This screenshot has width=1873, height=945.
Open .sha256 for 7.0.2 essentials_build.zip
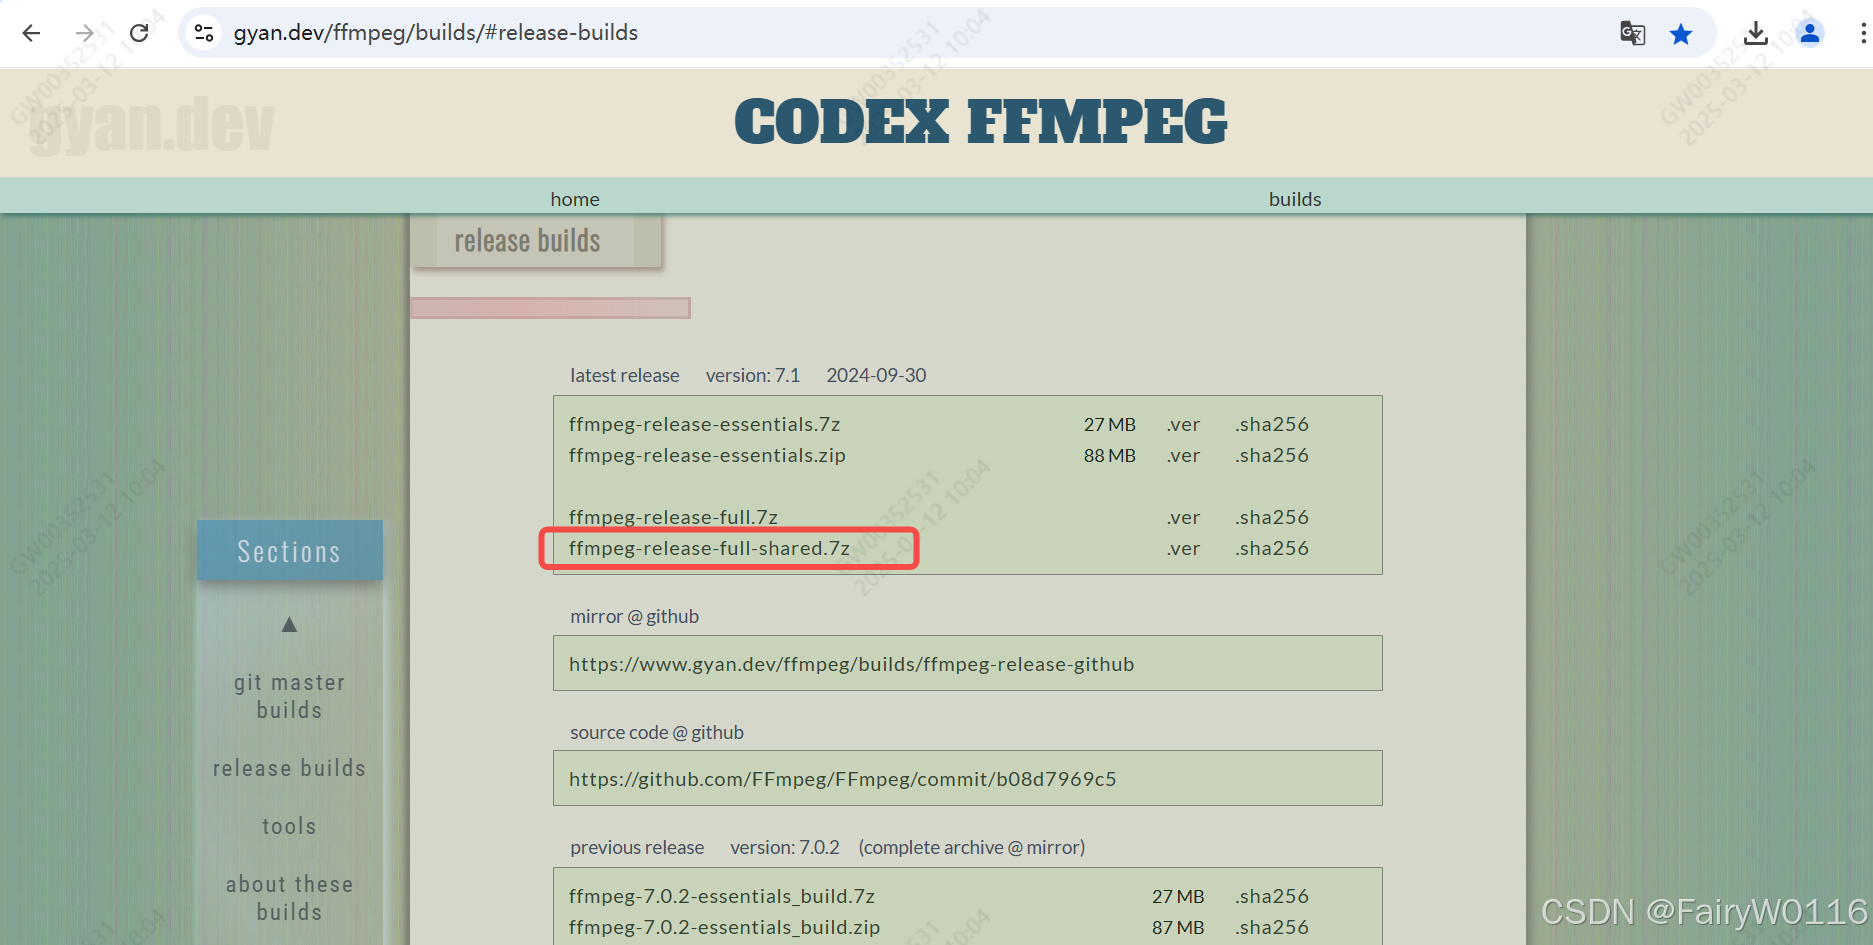click(x=1271, y=928)
